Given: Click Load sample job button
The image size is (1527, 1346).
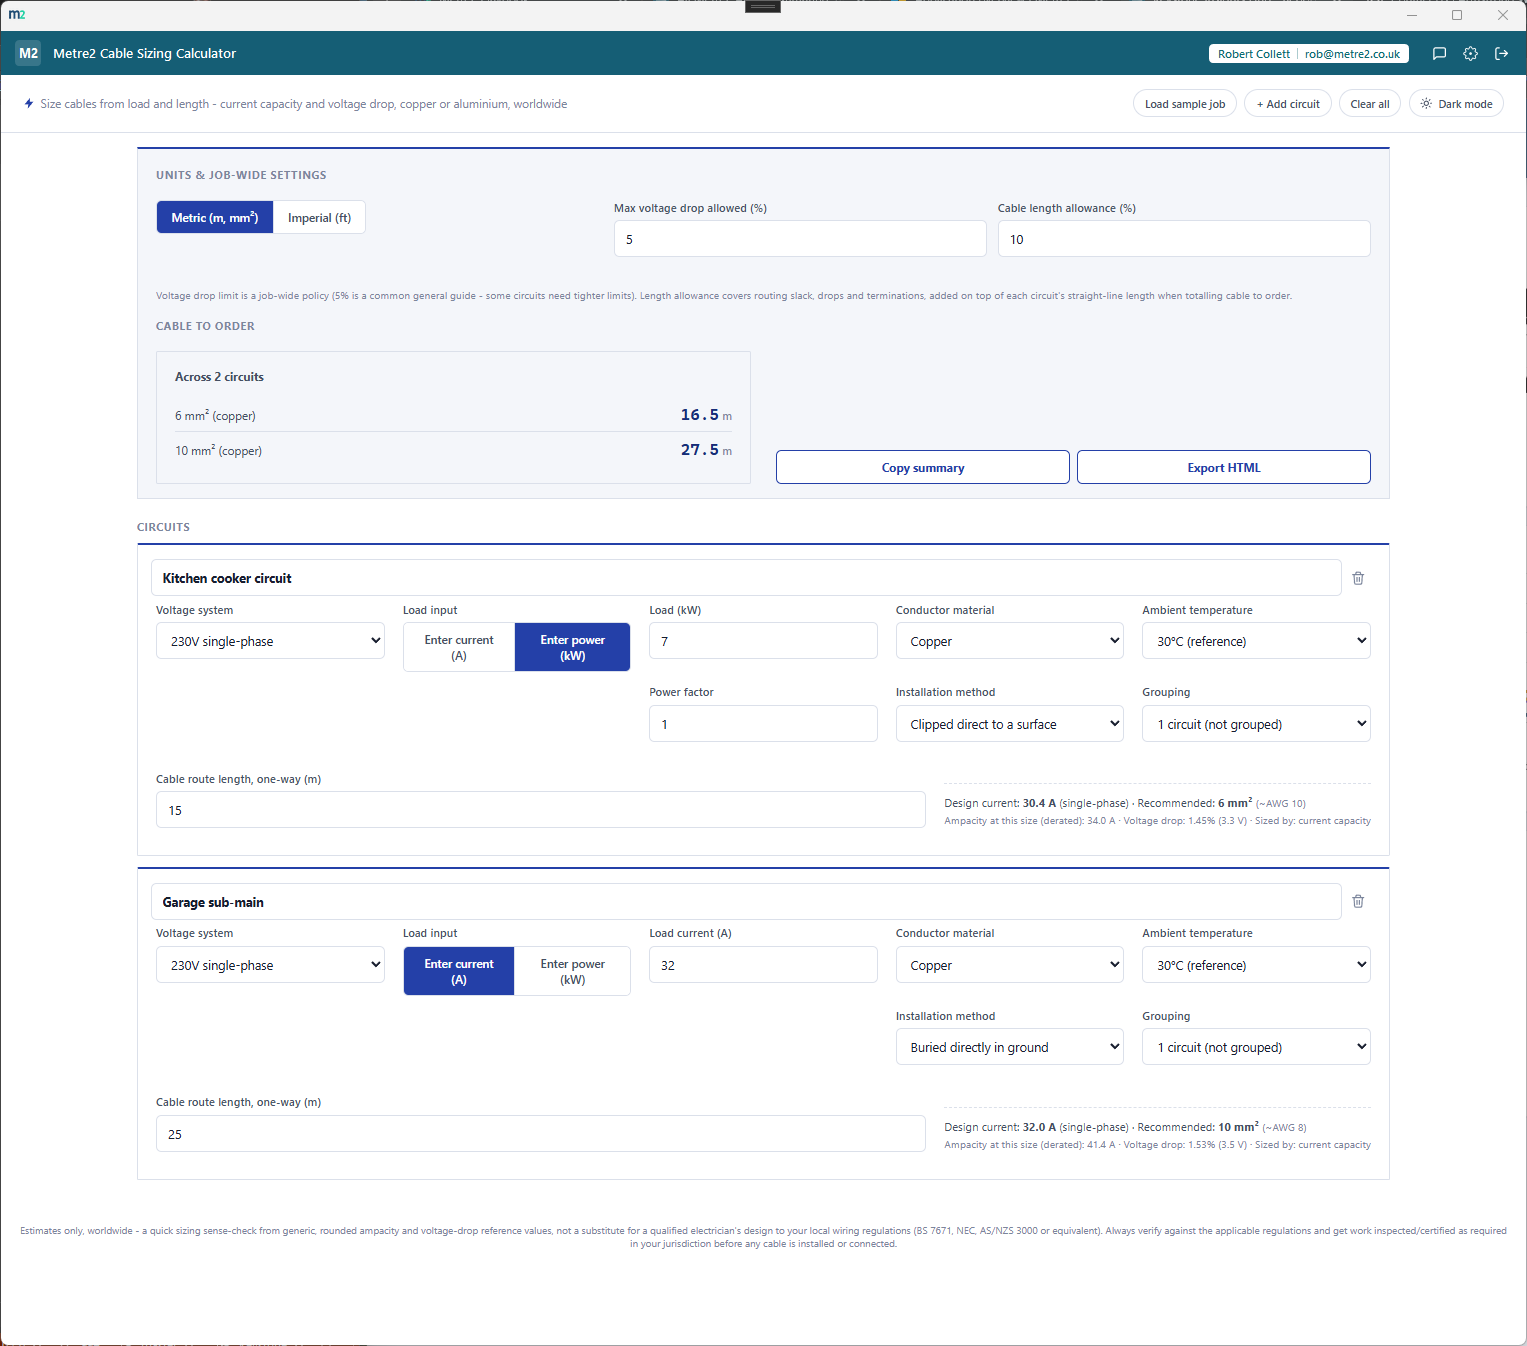Looking at the screenshot, I should pyautogui.click(x=1185, y=104).
